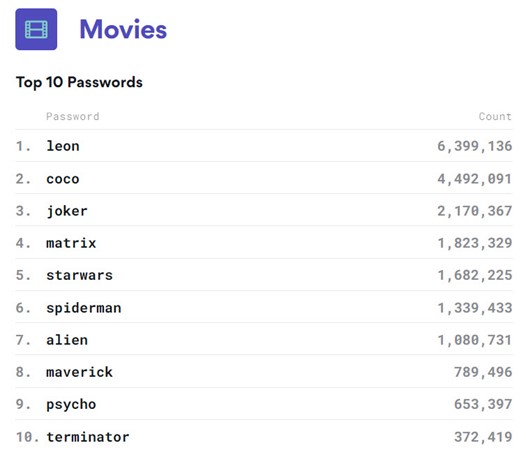Select the spiderman password text
This screenshot has width=526, height=457.
pos(84,308)
